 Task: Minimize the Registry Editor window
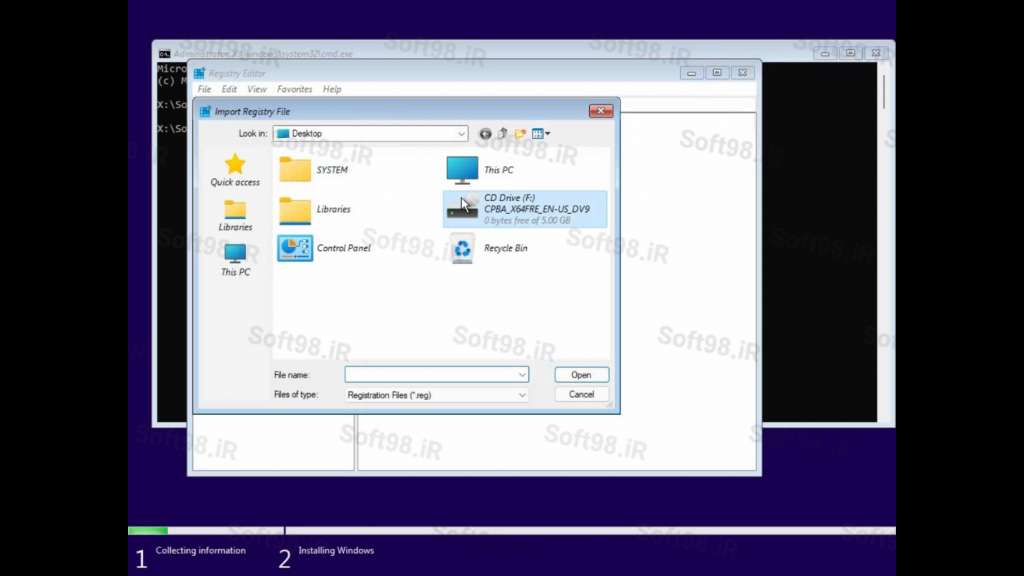point(692,73)
